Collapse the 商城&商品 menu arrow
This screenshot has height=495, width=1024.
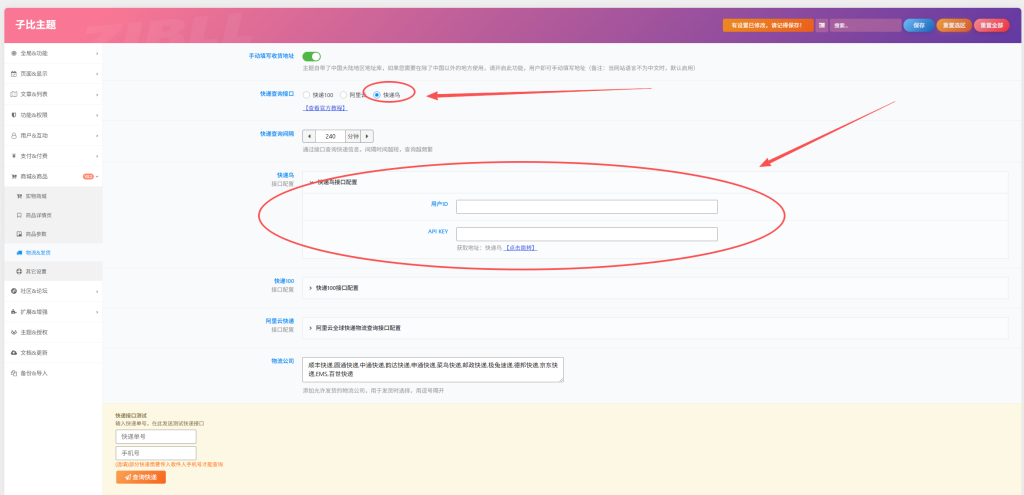[97, 176]
